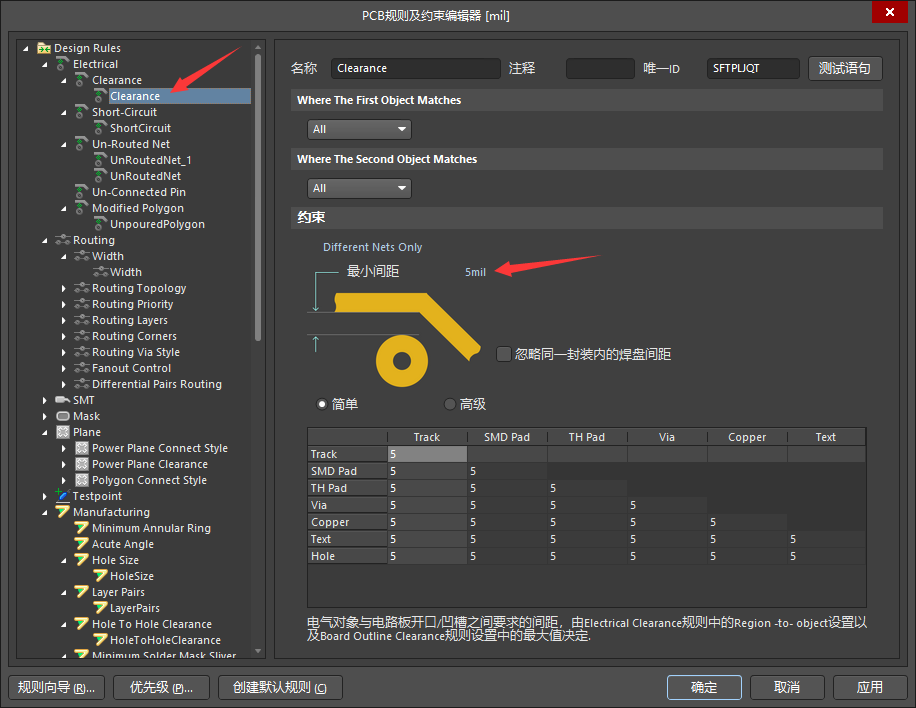Click the unique ID field SFTPLJQT
The width and height of the screenshot is (916, 708).
tap(752, 68)
